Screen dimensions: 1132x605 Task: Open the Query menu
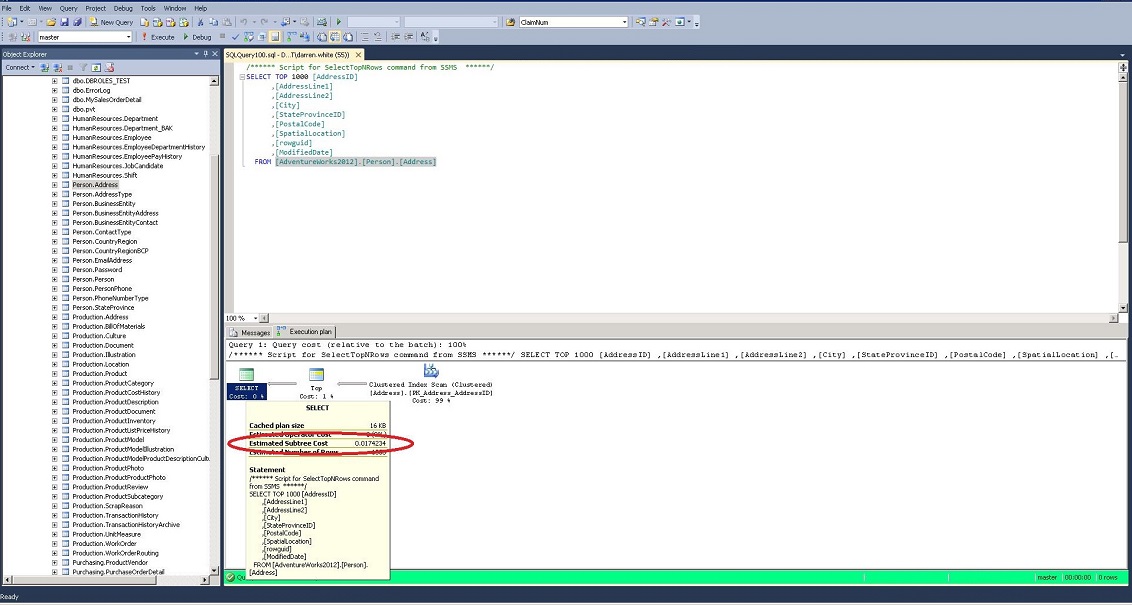pyautogui.click(x=68, y=7)
